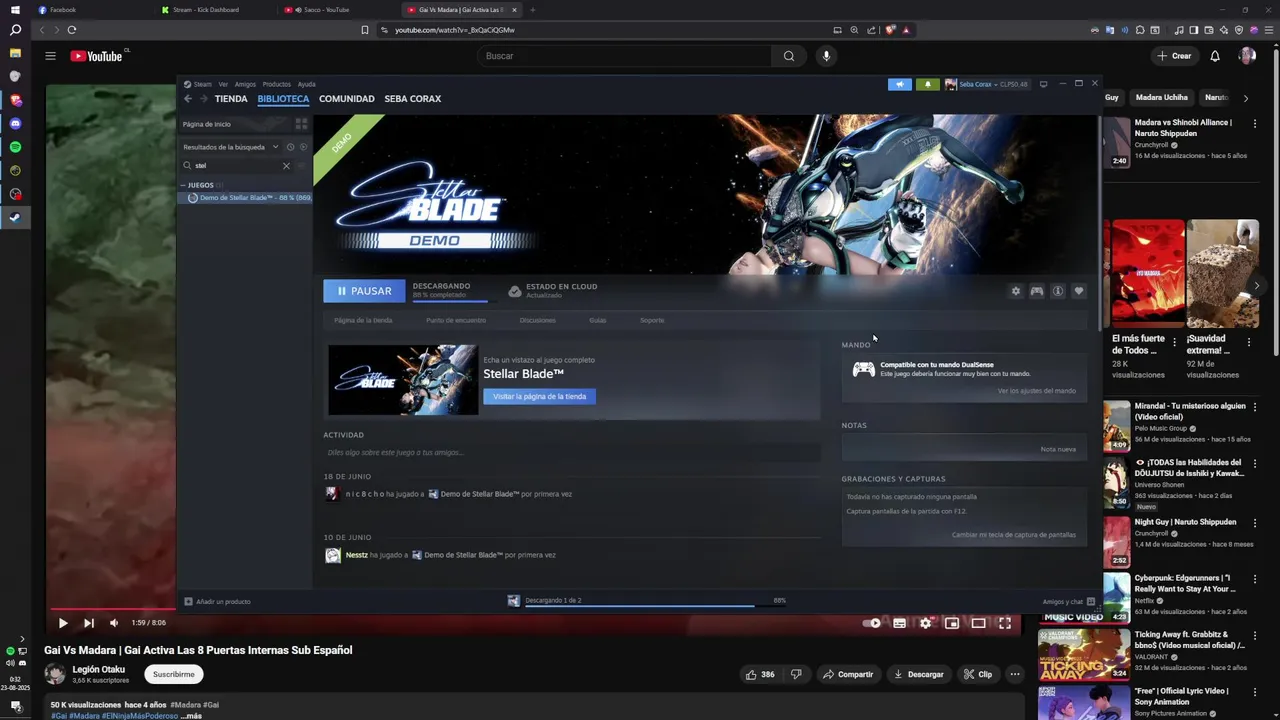Open the Productos menu in Steam
The height and width of the screenshot is (720, 1280).
[276, 84]
